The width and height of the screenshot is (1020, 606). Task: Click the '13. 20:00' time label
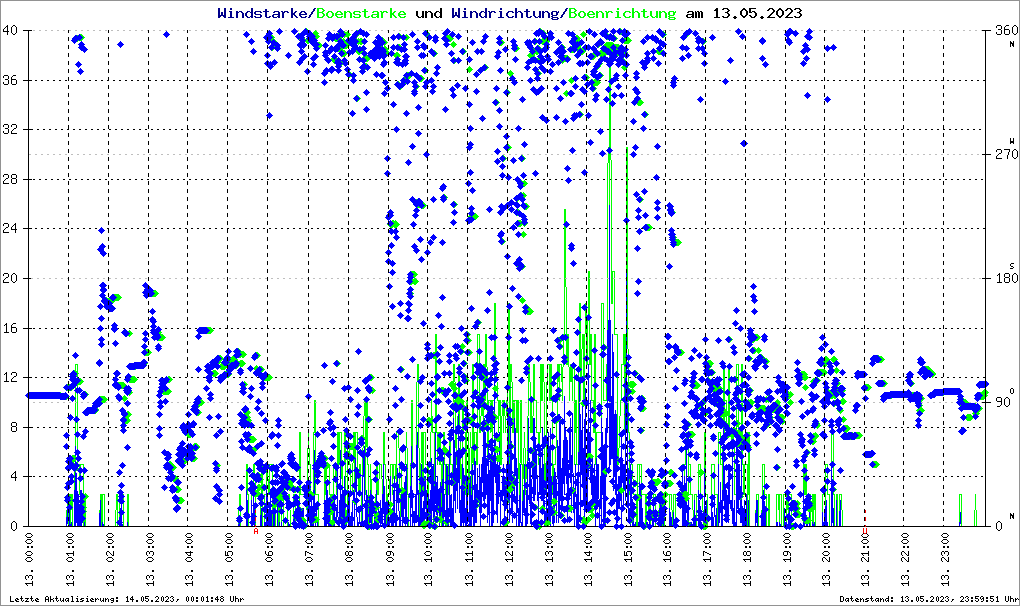pyautogui.click(x=826, y=559)
